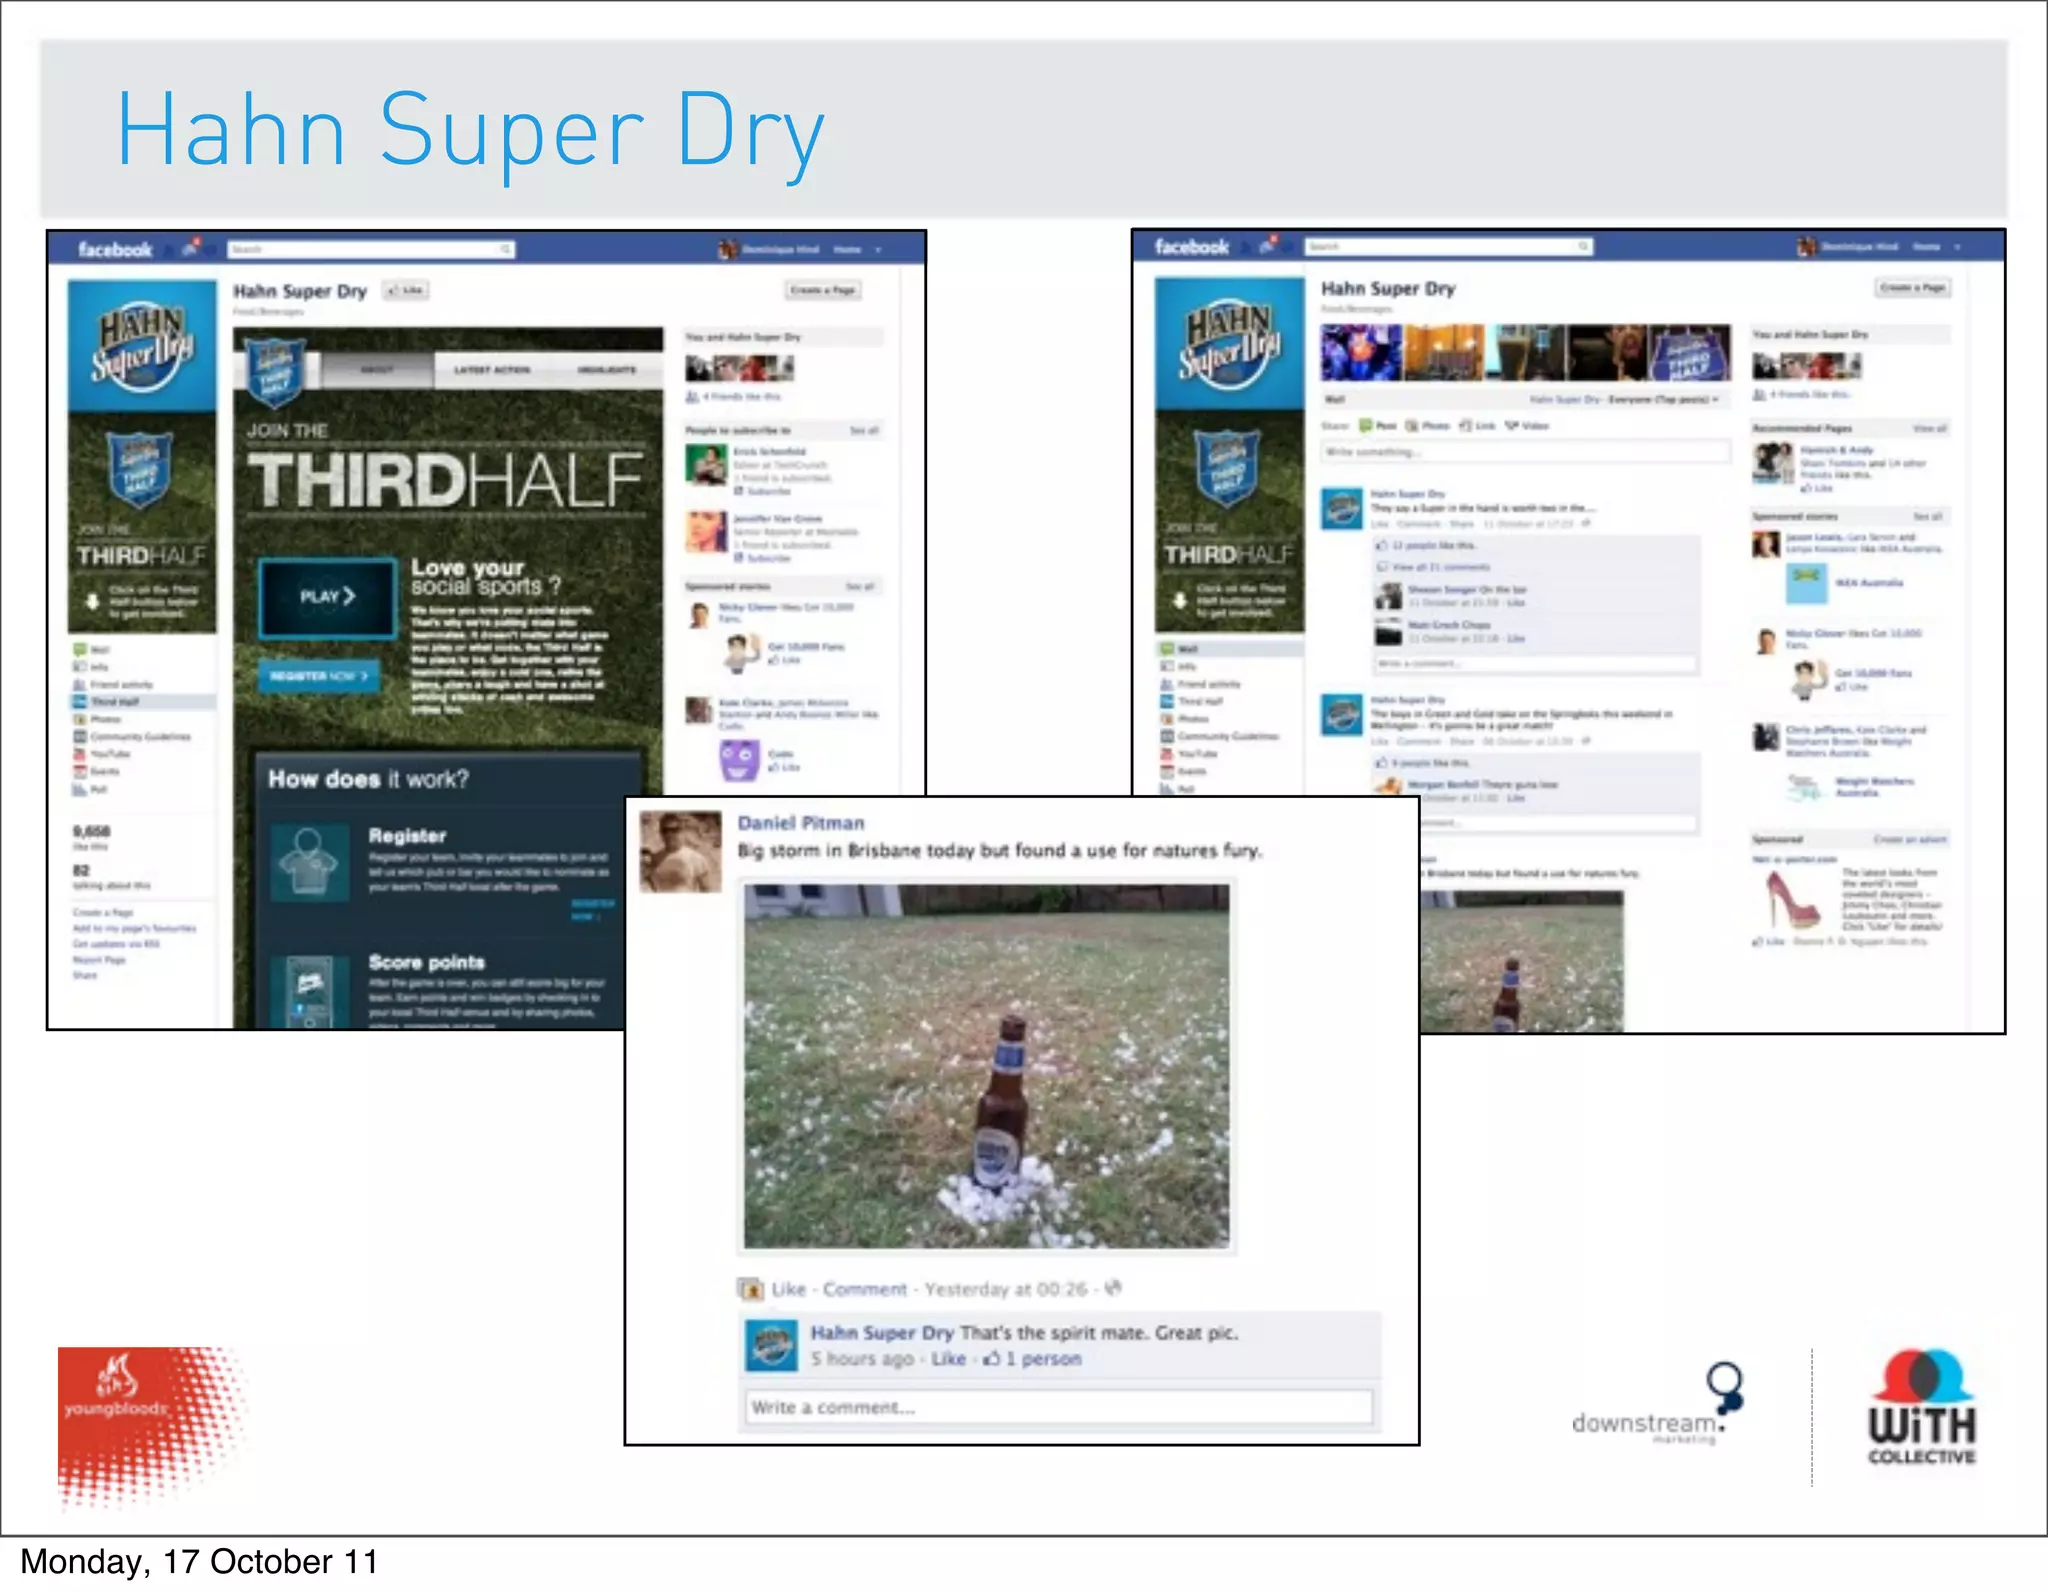Screen dimensions: 2048x1593
Task: Click the facebook logo in Third Half screenshot
Action: click(115, 249)
